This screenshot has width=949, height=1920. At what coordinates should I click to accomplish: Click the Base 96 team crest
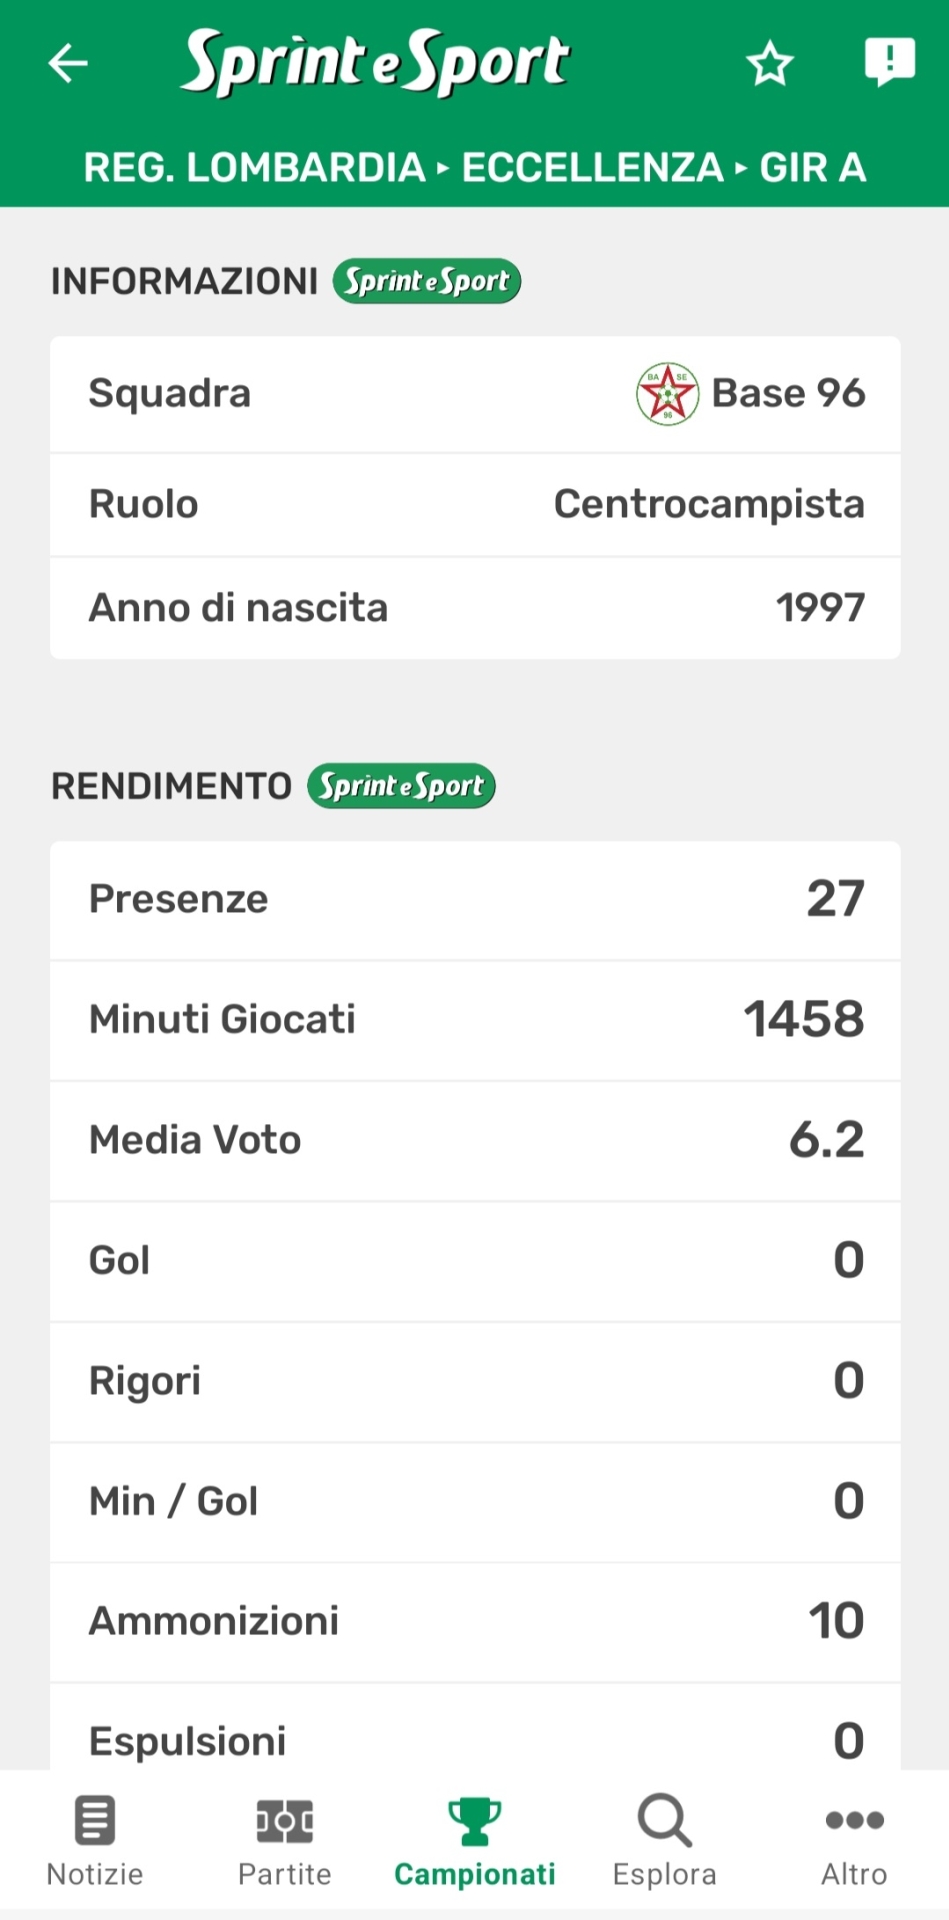[667, 393]
